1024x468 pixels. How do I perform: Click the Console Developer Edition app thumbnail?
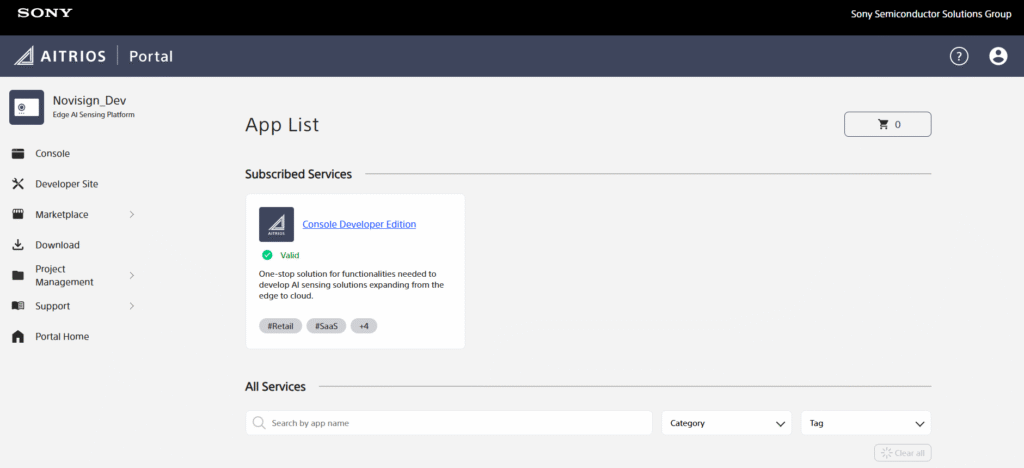point(276,224)
